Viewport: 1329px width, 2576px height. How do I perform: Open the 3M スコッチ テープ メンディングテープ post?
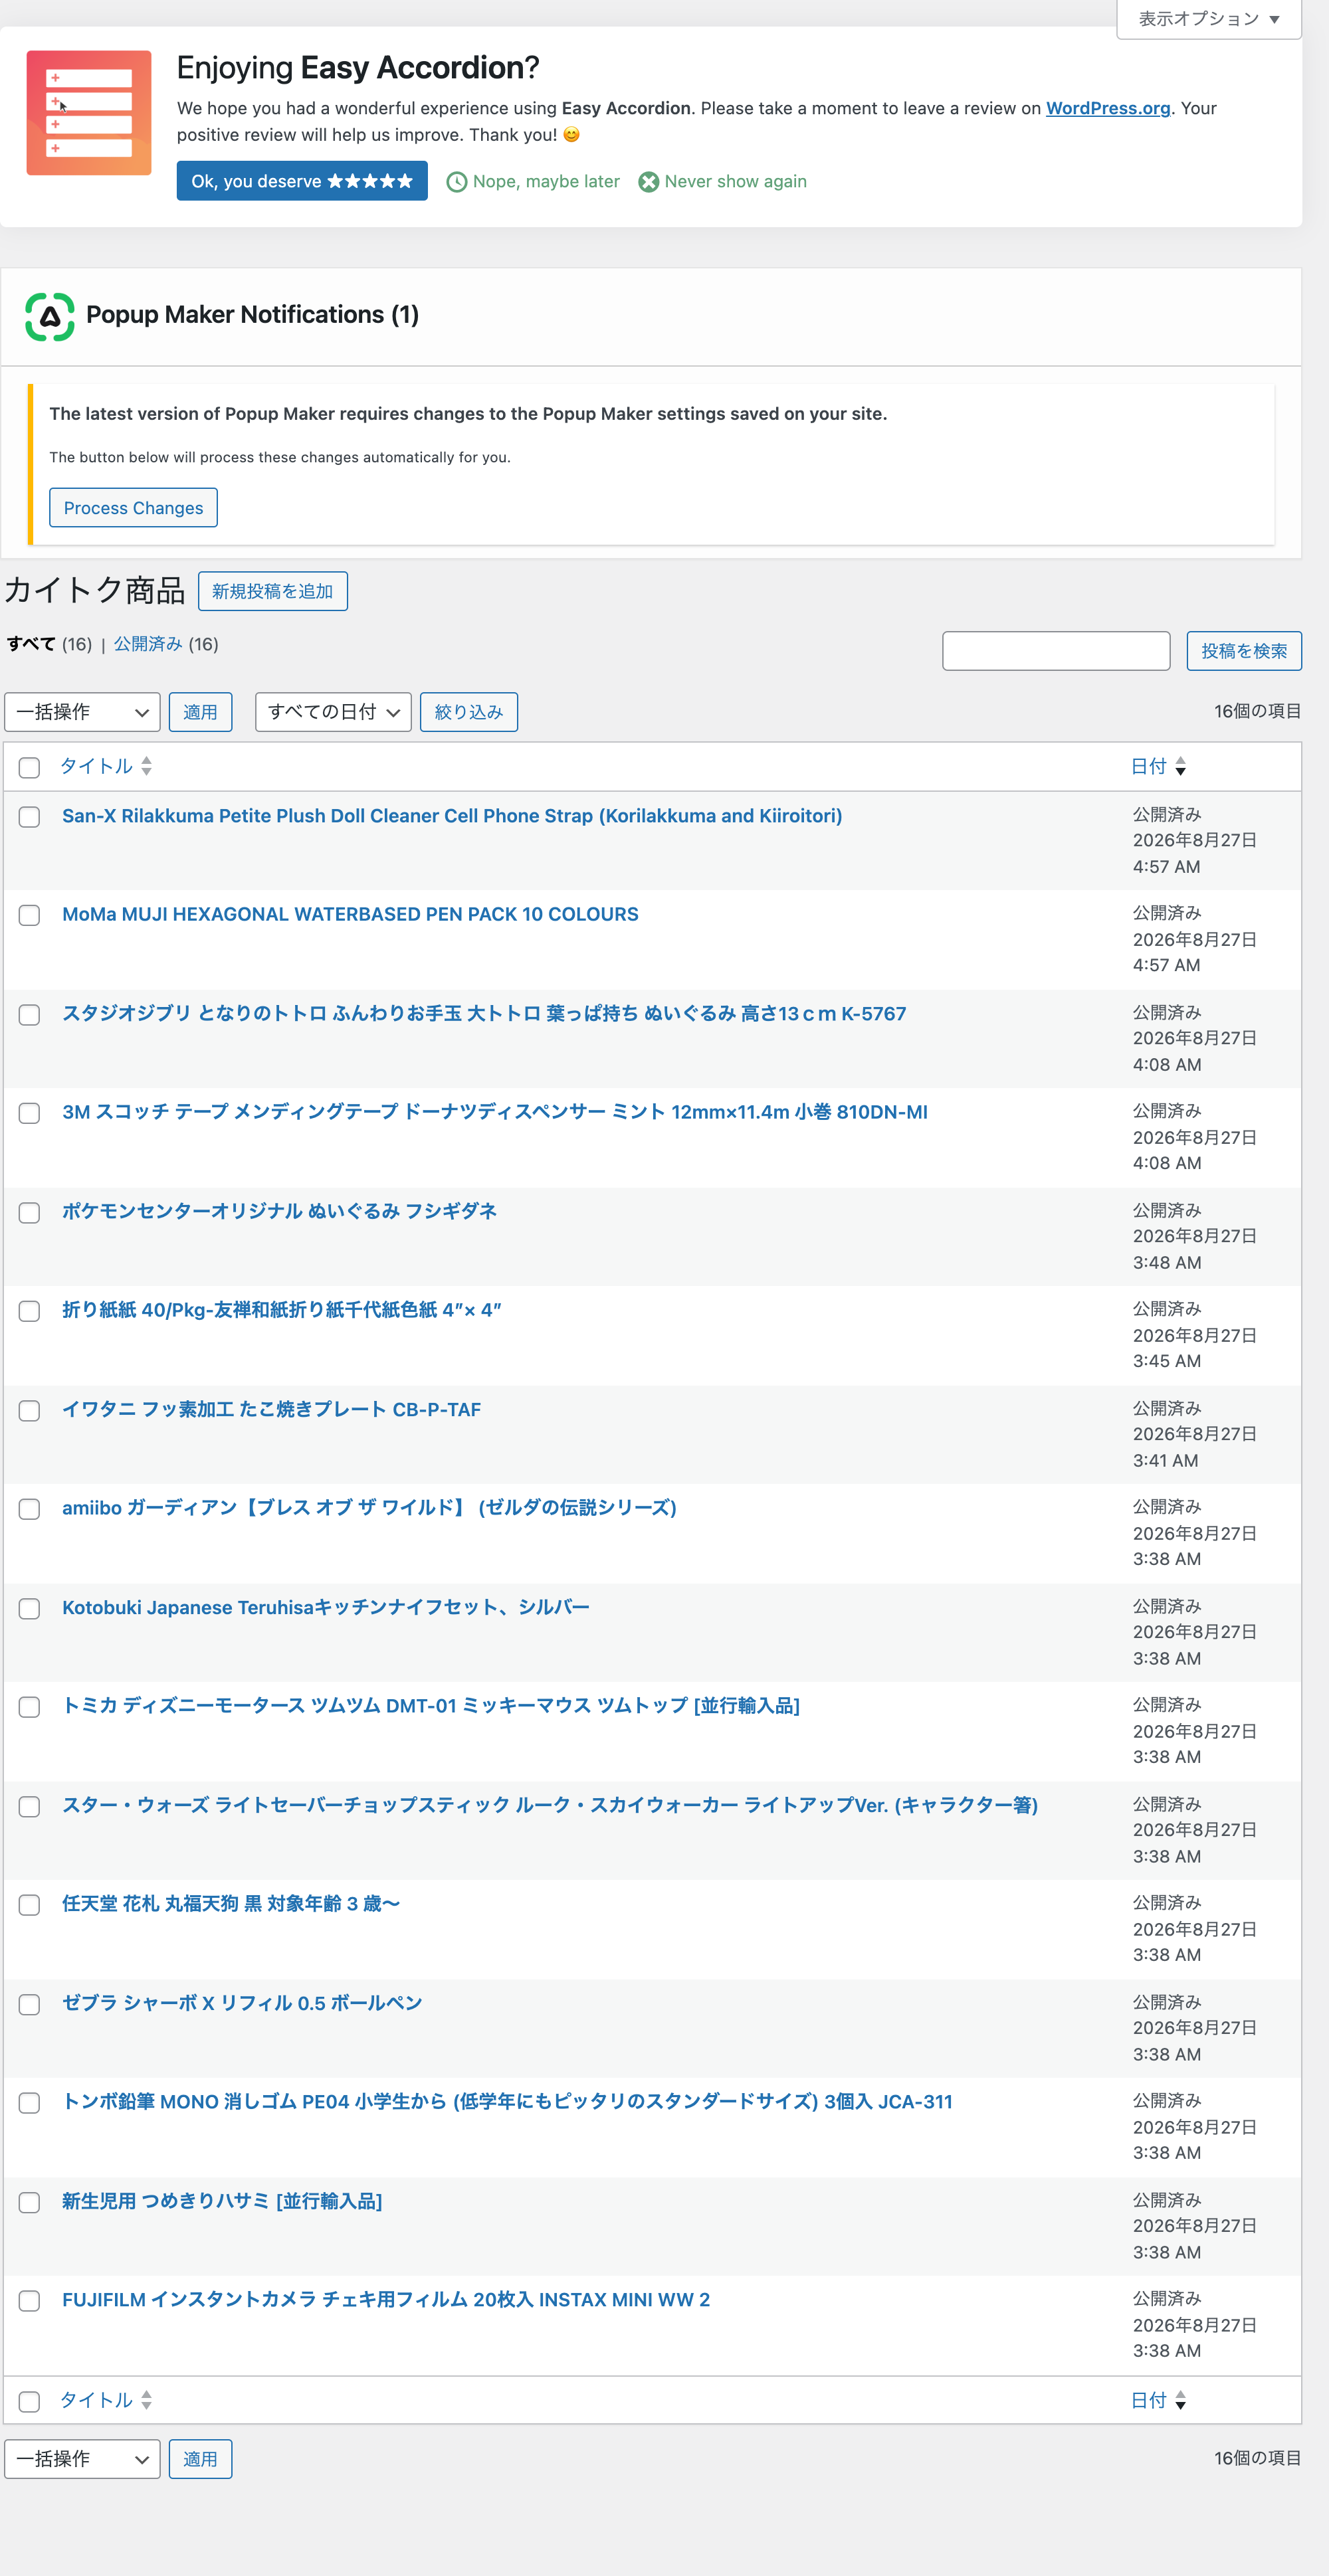click(495, 1113)
